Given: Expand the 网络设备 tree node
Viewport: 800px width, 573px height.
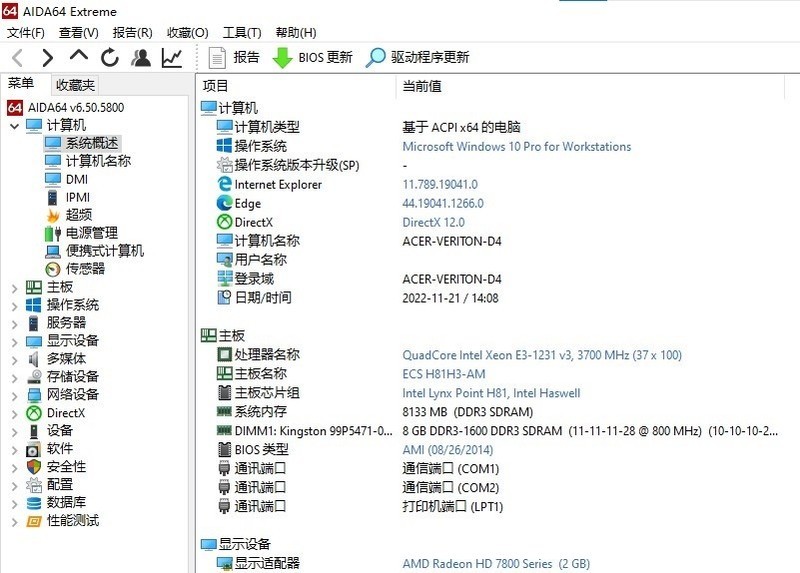Looking at the screenshot, I should 15,395.
